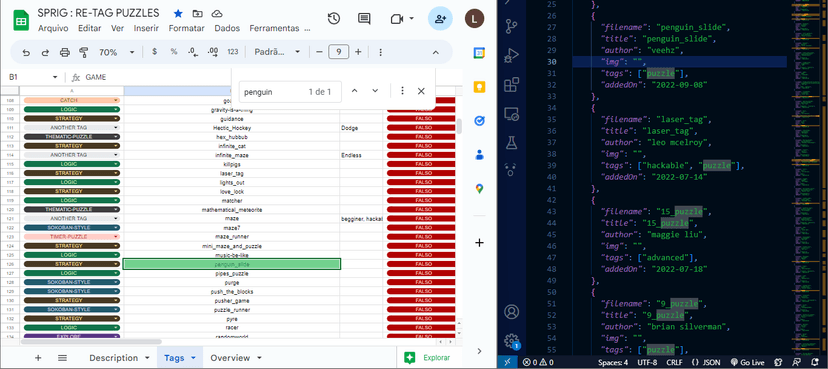Click the penguin search input field

(x=272, y=92)
